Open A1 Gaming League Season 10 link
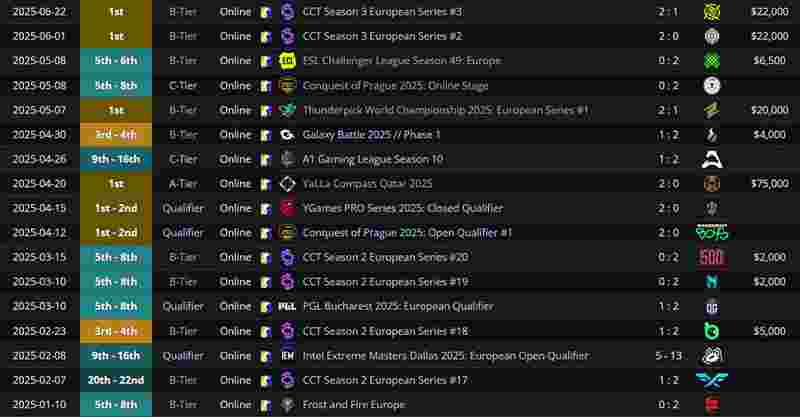The height and width of the screenshot is (417, 800). pos(373,159)
